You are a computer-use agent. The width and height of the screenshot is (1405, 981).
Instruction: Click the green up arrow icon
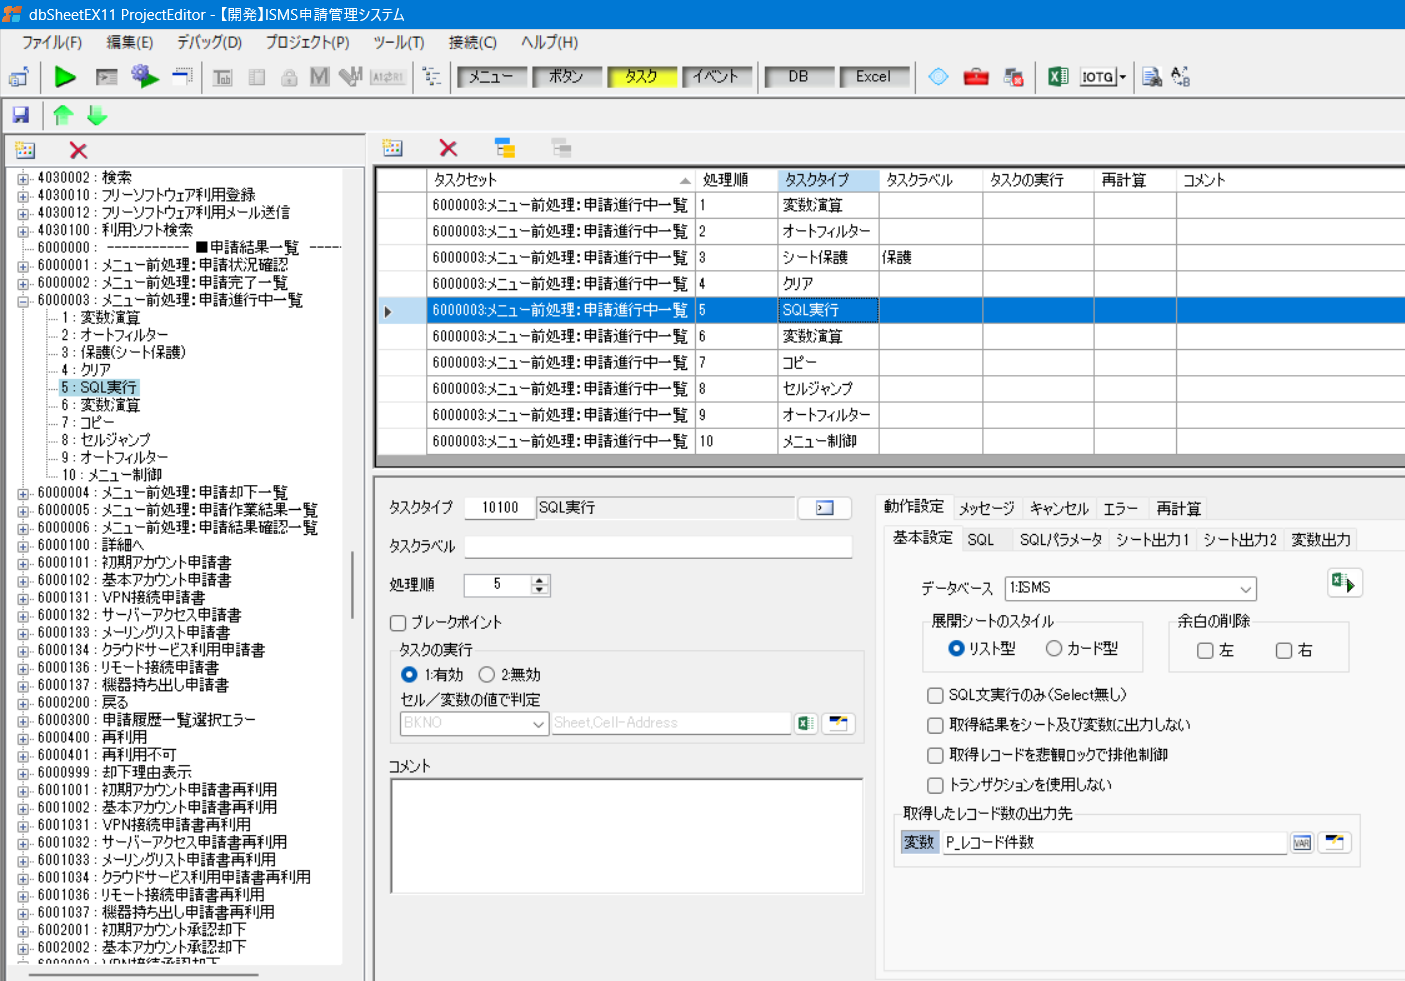pyautogui.click(x=63, y=115)
